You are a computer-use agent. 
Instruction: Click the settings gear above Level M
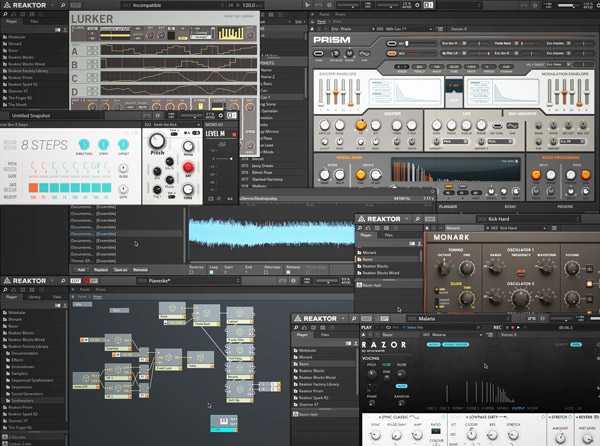point(220,116)
